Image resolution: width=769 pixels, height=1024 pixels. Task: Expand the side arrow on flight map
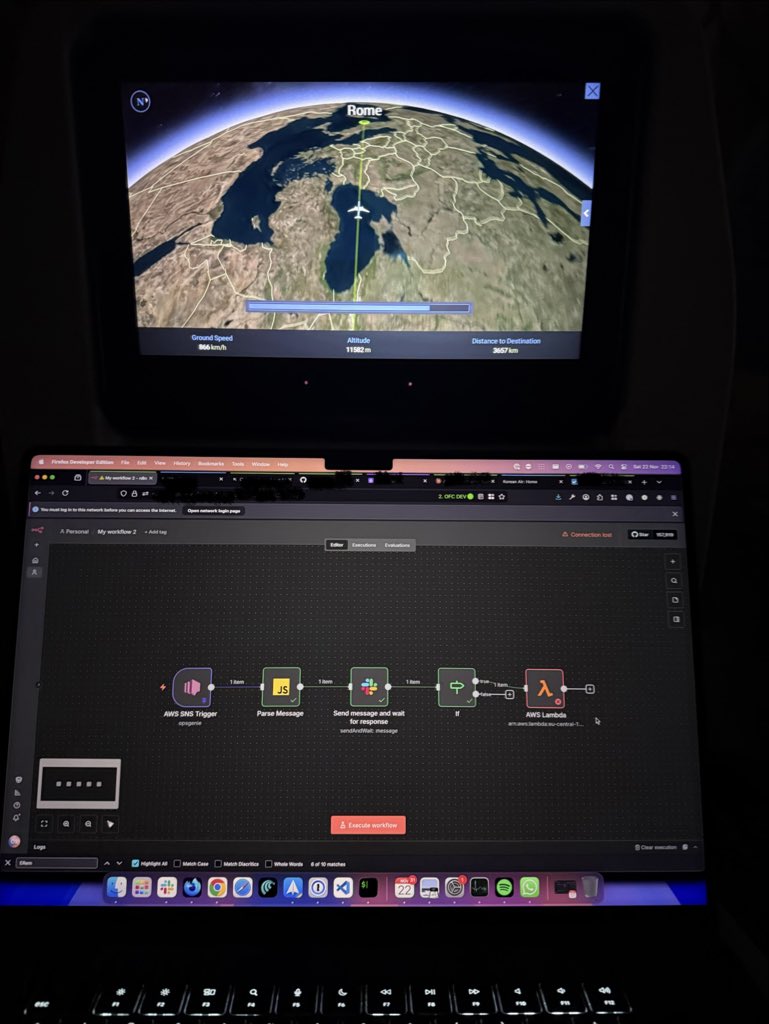tap(586, 213)
